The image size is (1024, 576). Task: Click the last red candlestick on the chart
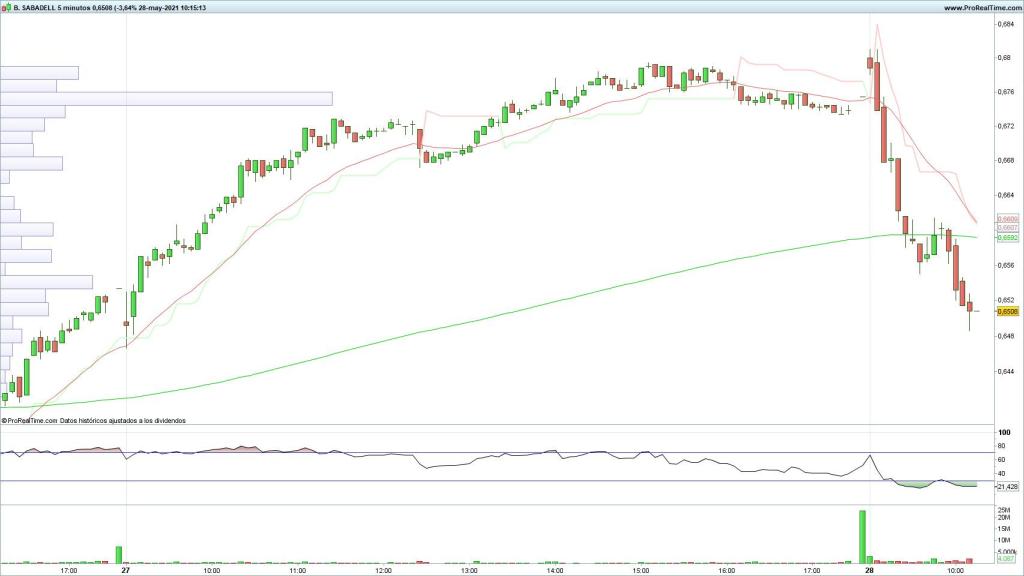click(969, 305)
